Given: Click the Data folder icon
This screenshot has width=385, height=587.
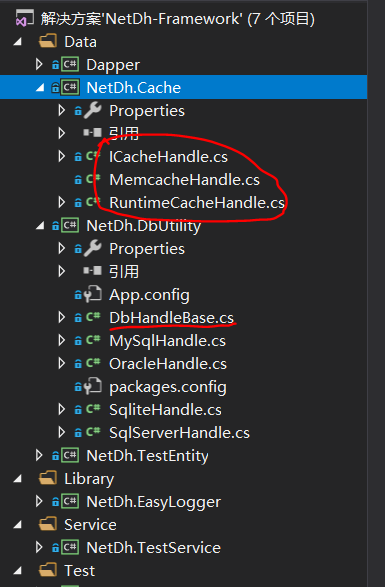Looking at the screenshot, I should (48, 42).
